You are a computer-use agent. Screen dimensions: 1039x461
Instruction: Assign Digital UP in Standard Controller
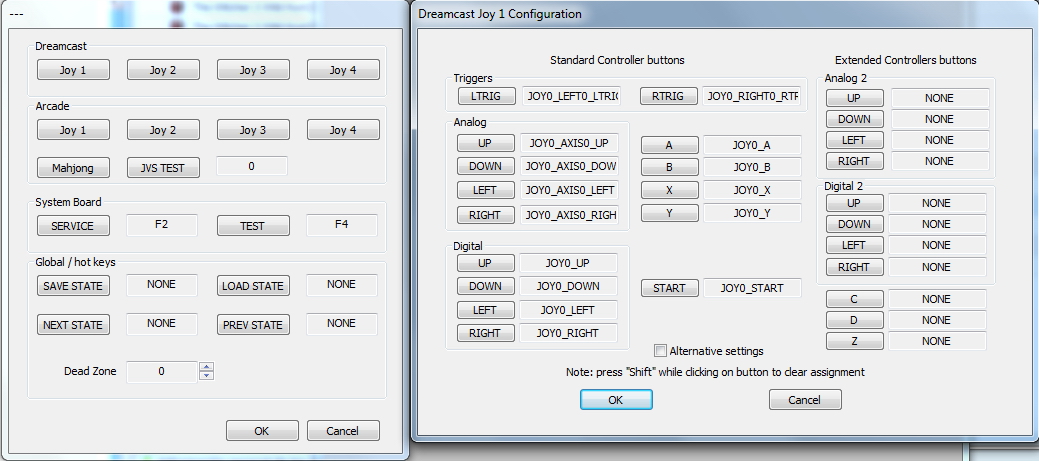pos(485,263)
